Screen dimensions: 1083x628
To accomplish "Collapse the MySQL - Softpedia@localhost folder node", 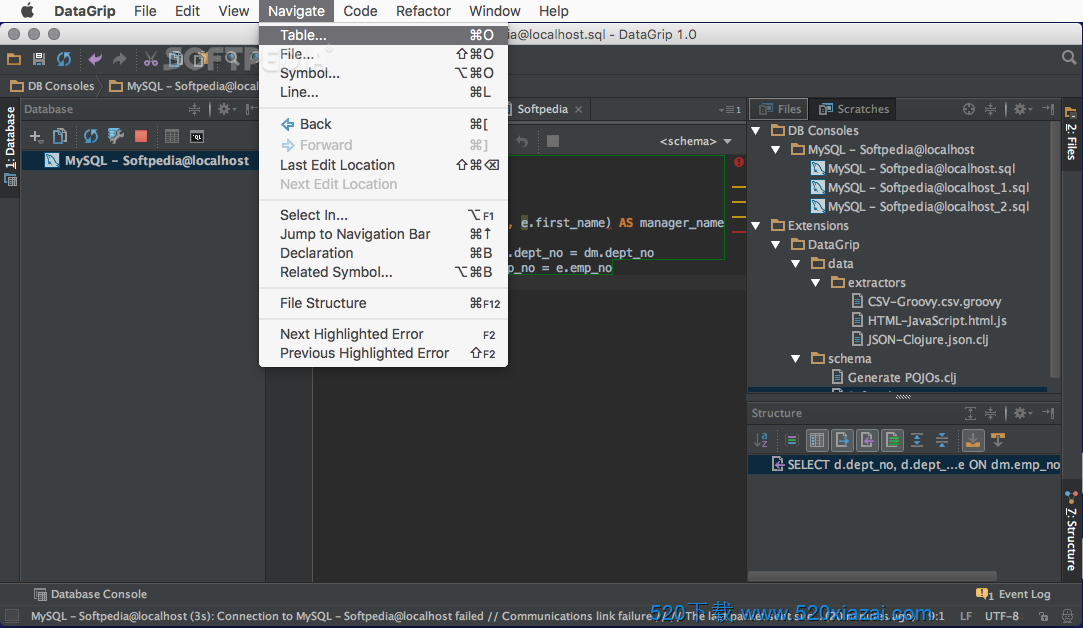I will (776, 149).
